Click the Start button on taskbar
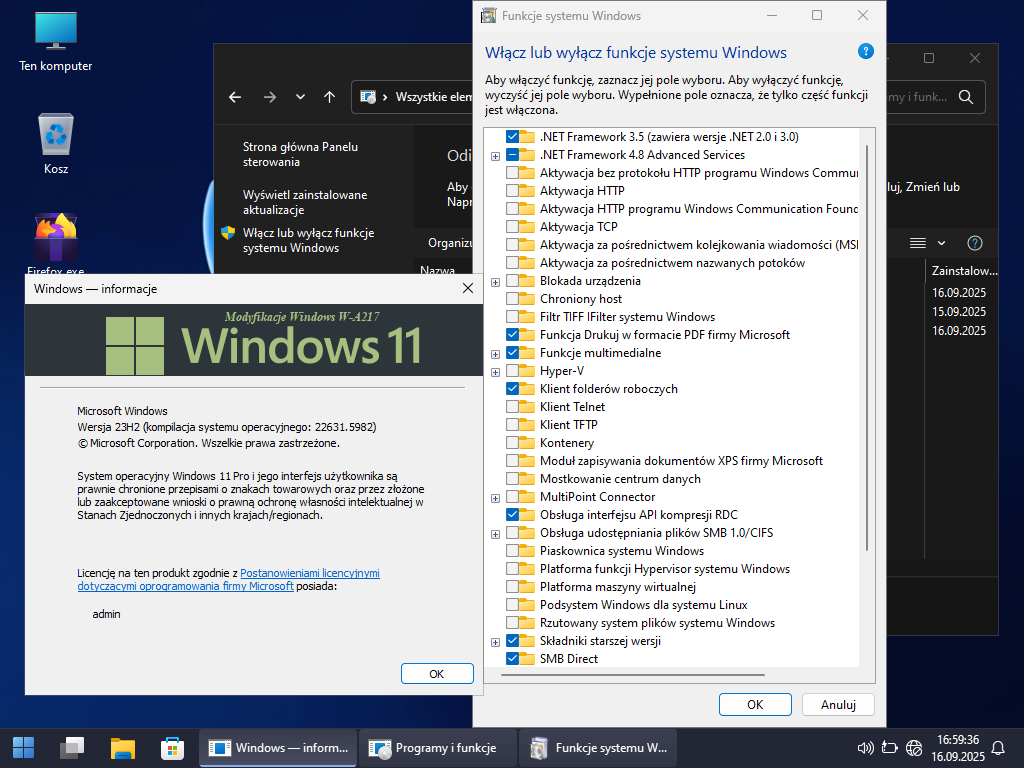Viewport: 1024px width, 768px height. pyautogui.click(x=23, y=747)
